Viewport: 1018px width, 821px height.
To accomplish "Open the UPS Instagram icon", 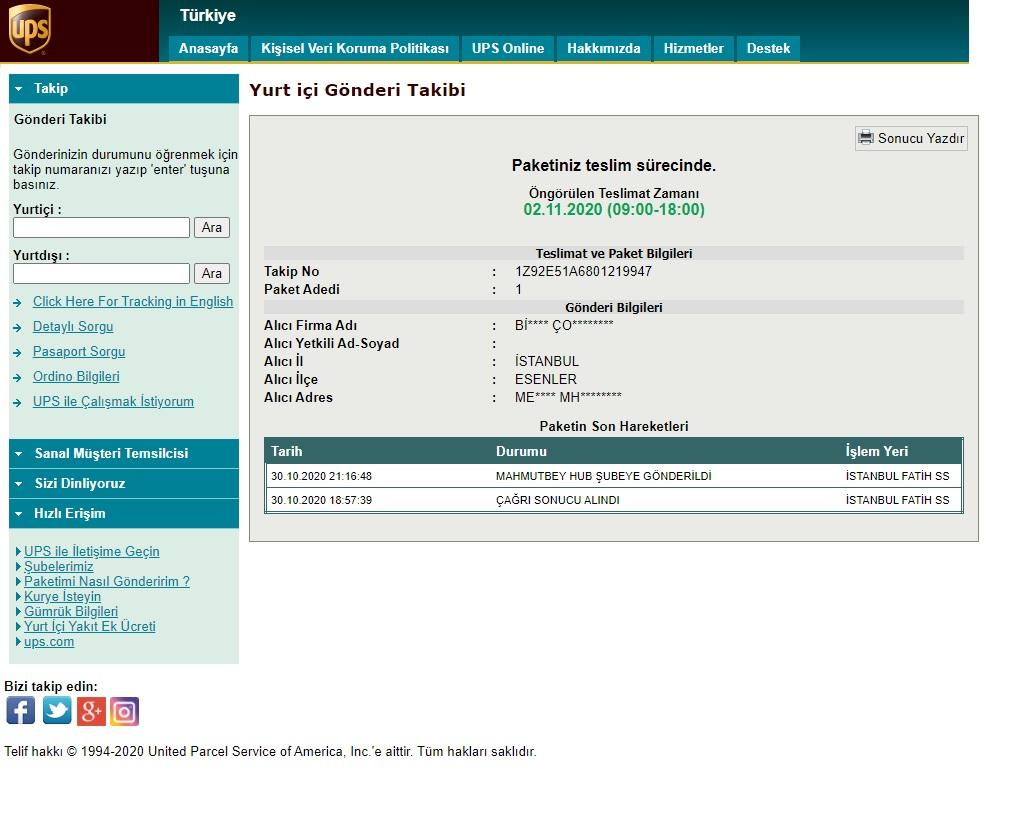I will 125,711.
